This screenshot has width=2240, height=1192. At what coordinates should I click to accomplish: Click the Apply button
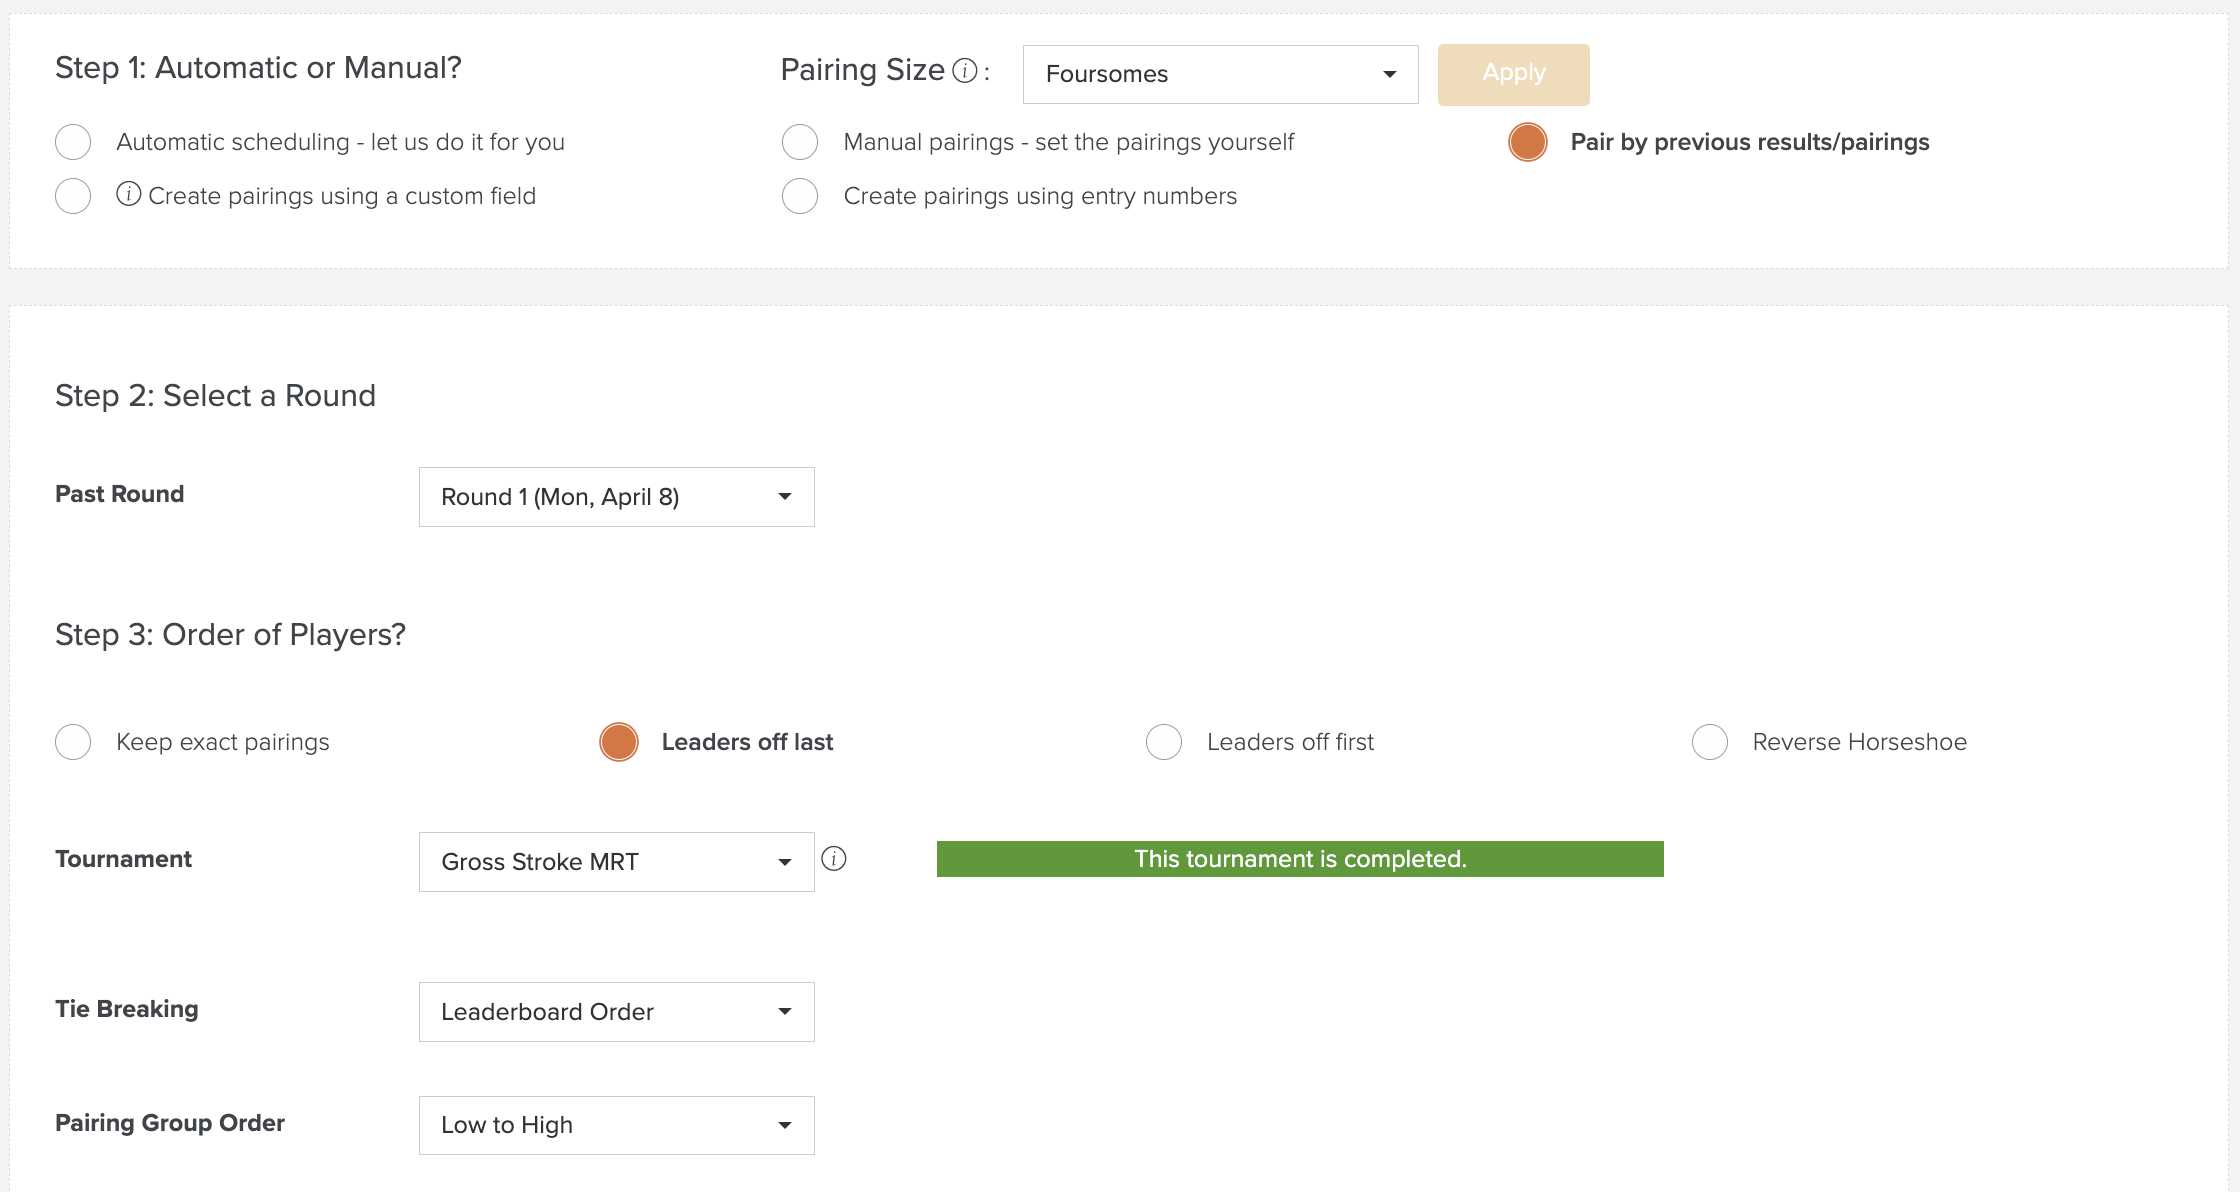[1514, 74]
